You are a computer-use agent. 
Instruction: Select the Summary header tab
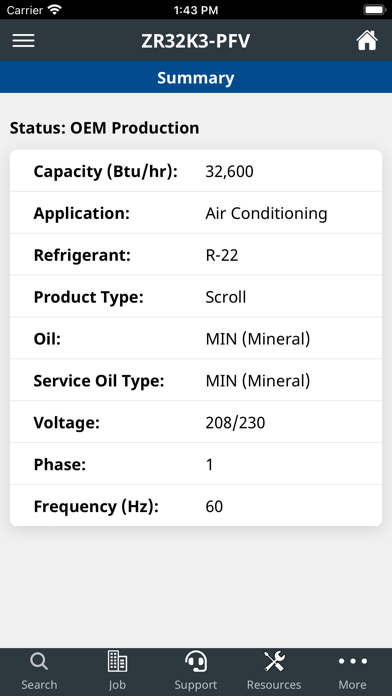coord(196,77)
